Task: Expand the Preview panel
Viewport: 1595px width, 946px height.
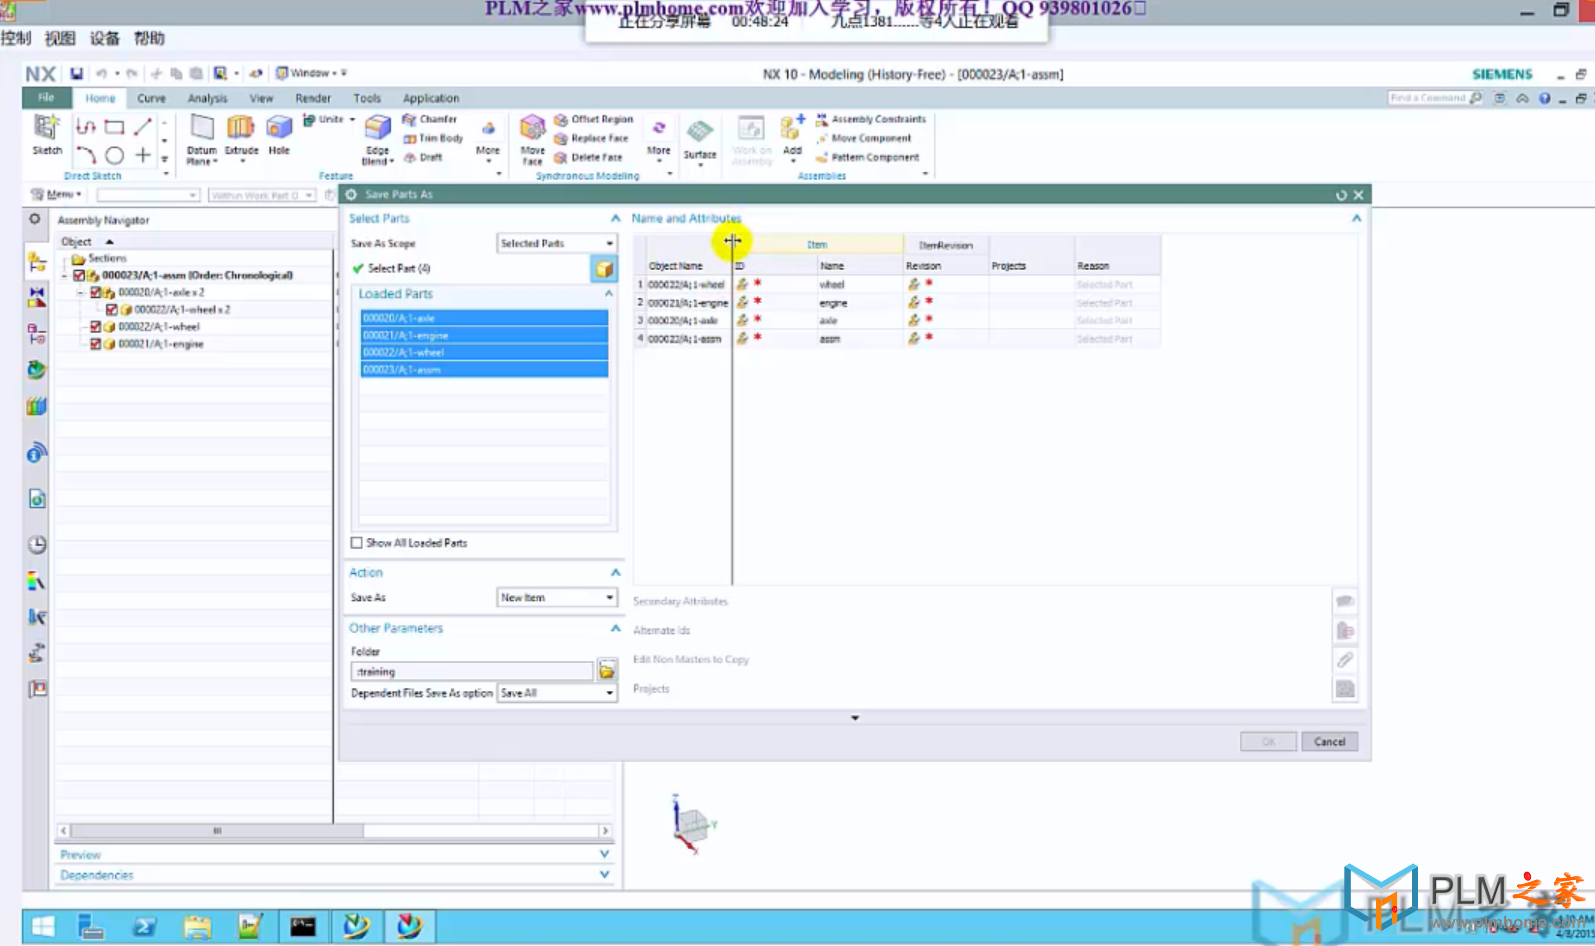Action: pyautogui.click(x=604, y=854)
